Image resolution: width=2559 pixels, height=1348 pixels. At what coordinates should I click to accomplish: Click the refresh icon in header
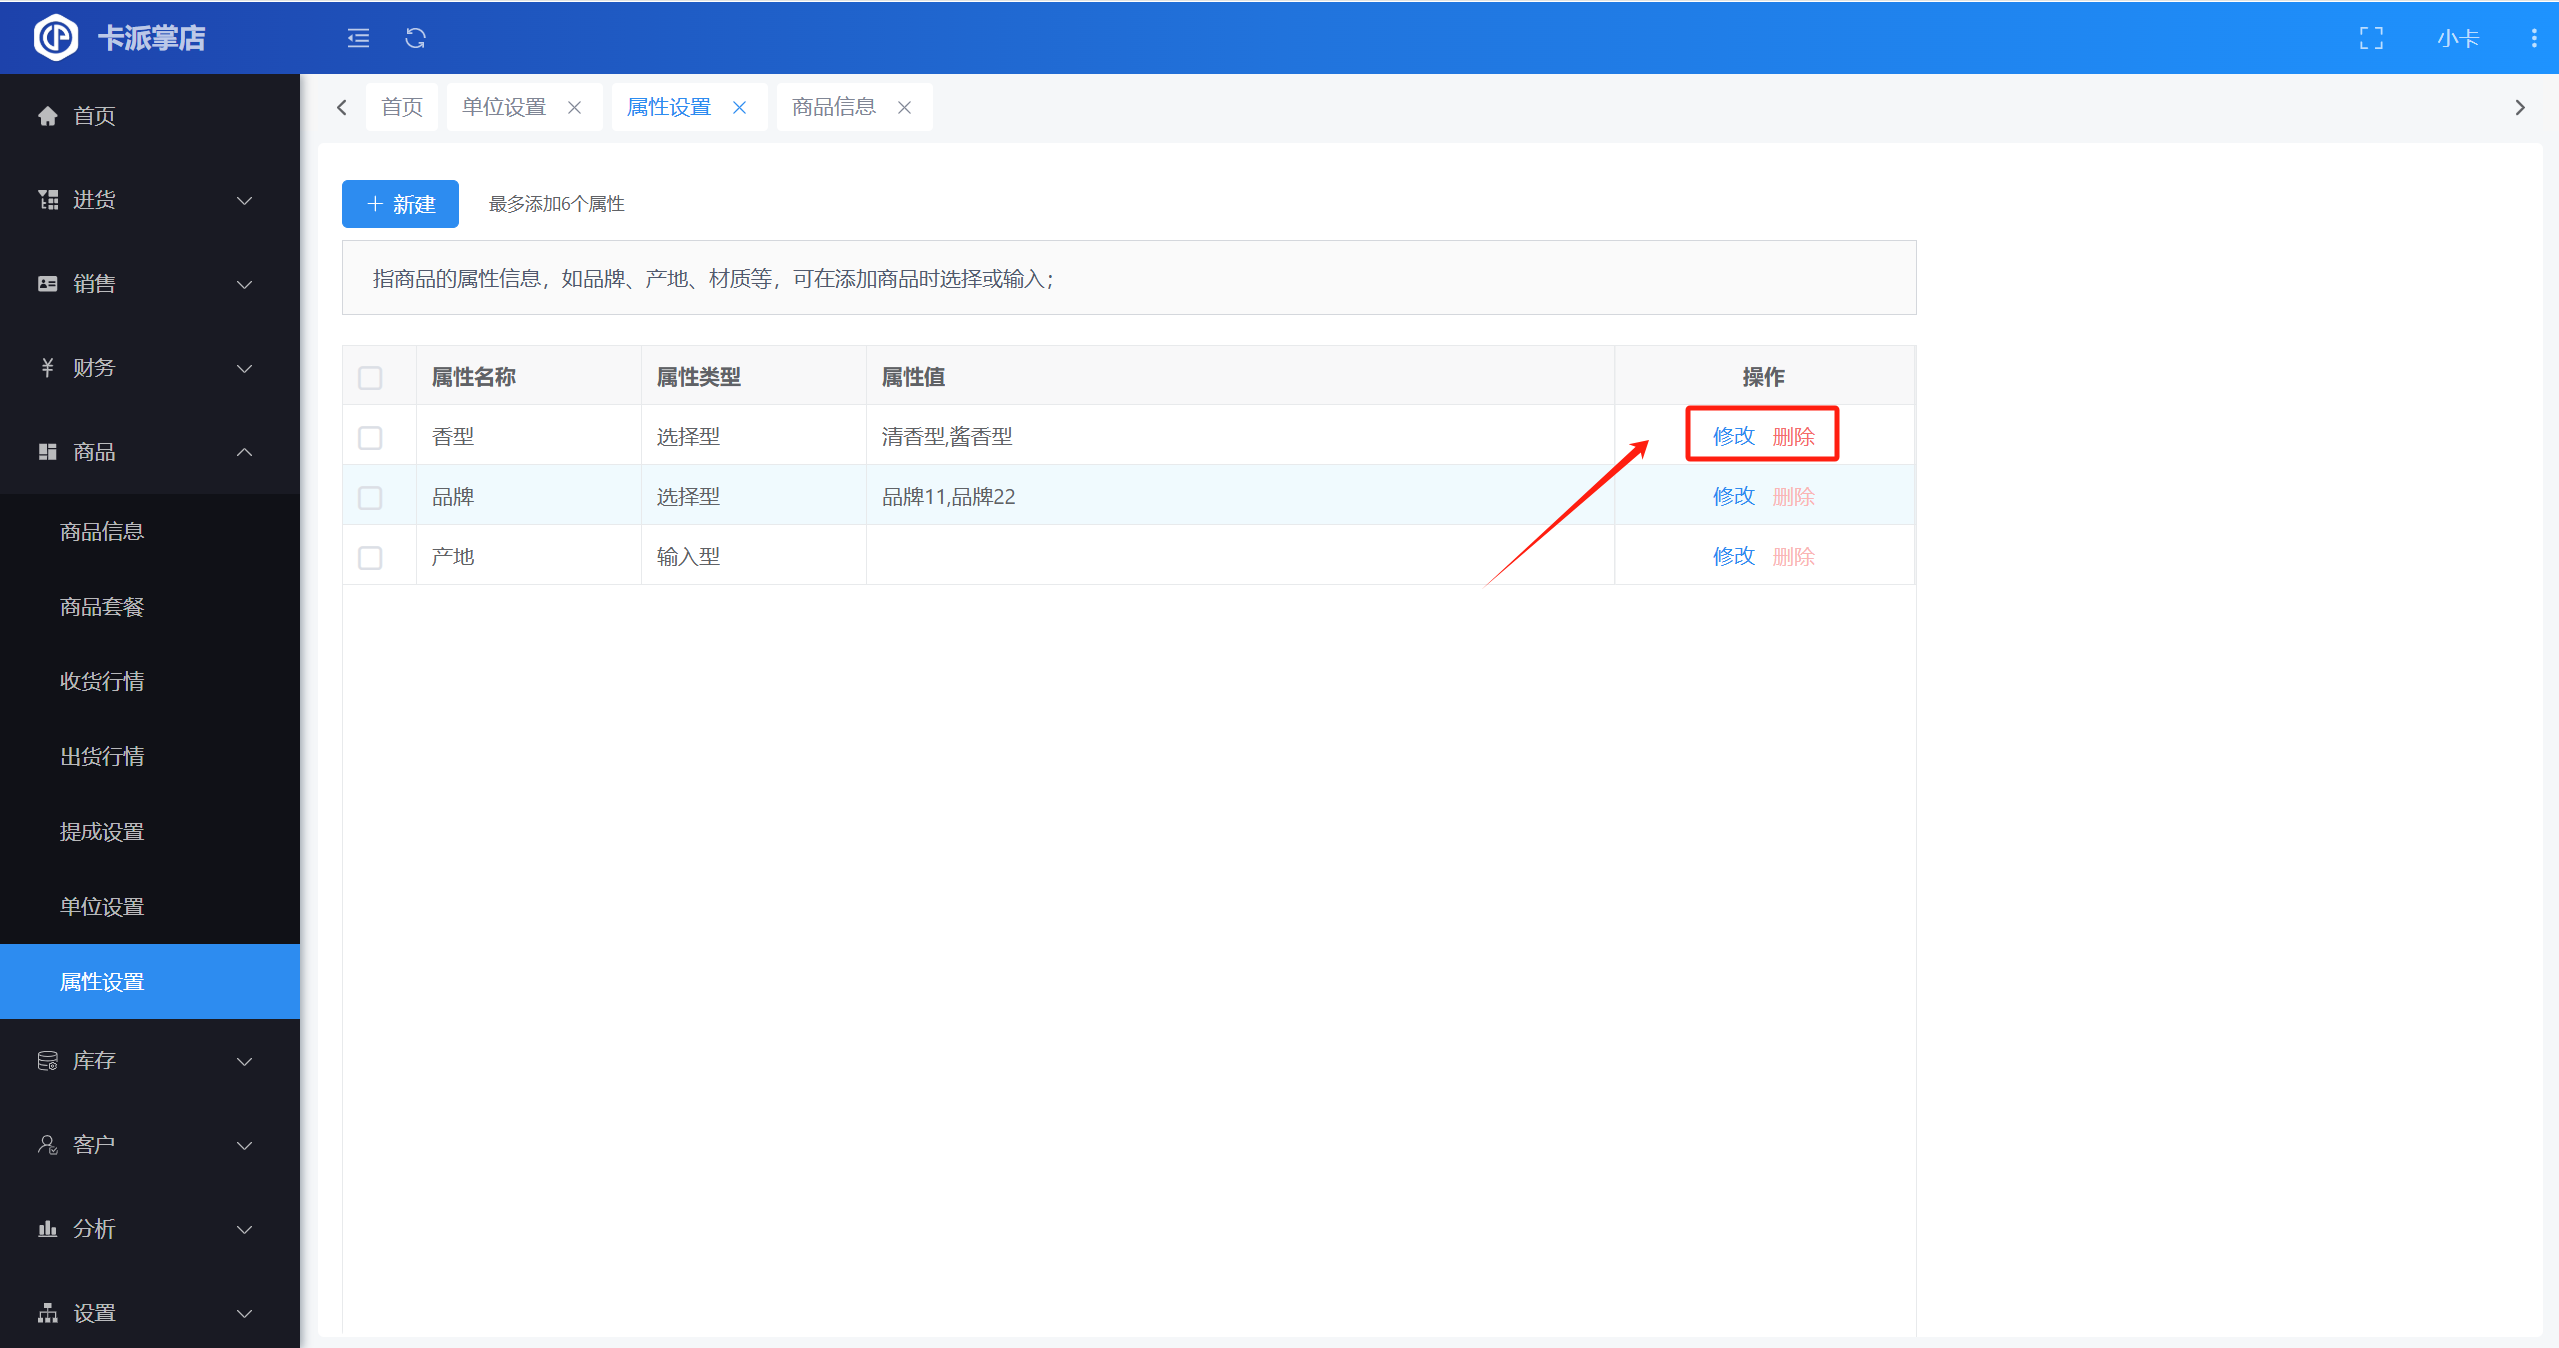click(x=415, y=38)
